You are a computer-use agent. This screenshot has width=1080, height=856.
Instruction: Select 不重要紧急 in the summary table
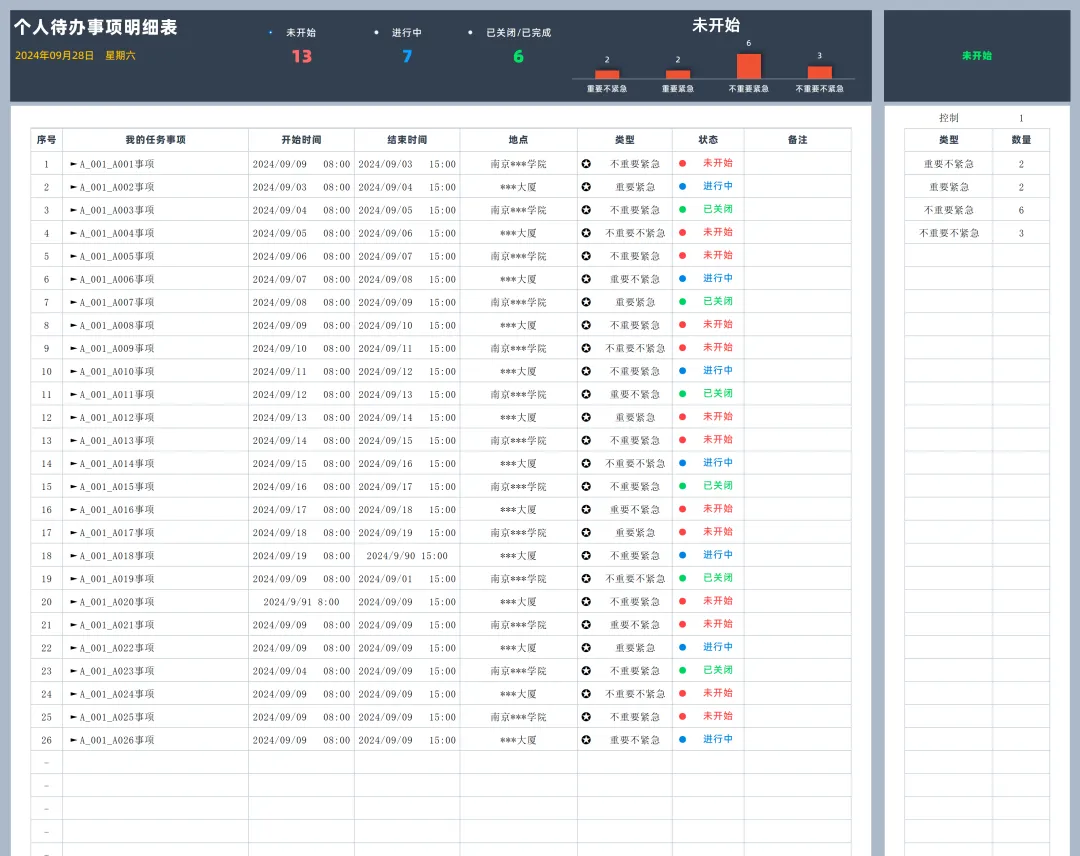click(948, 210)
